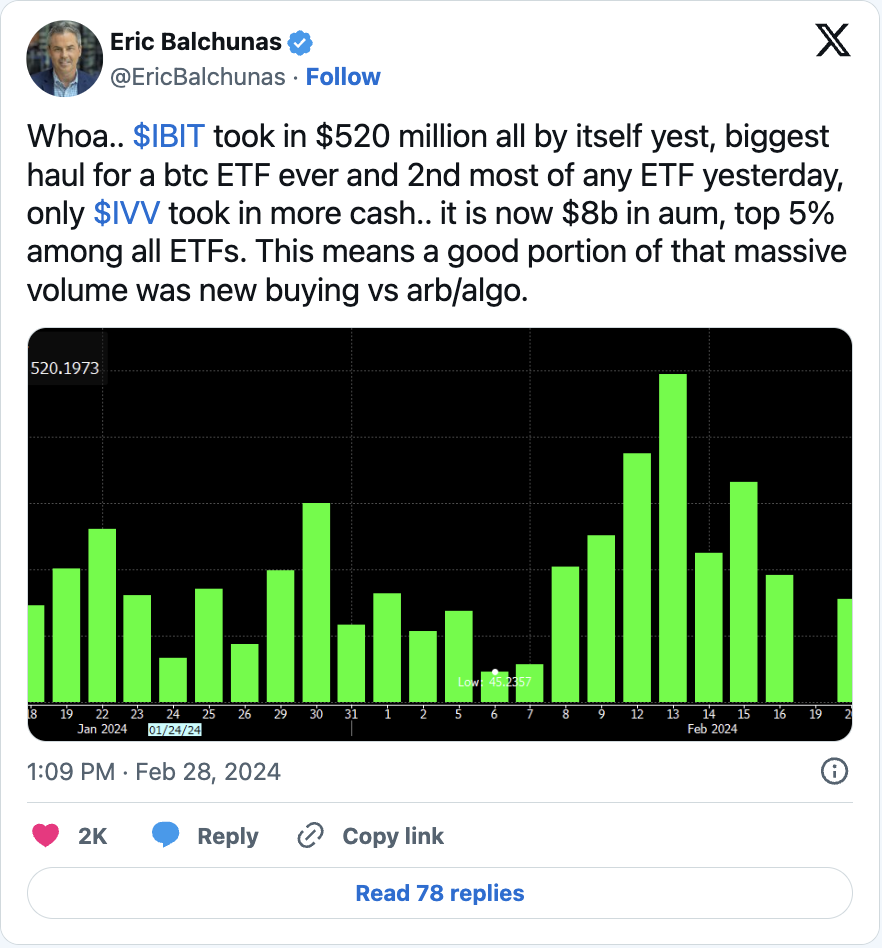
Task: Click the reply speech bubble icon
Action: click(166, 836)
